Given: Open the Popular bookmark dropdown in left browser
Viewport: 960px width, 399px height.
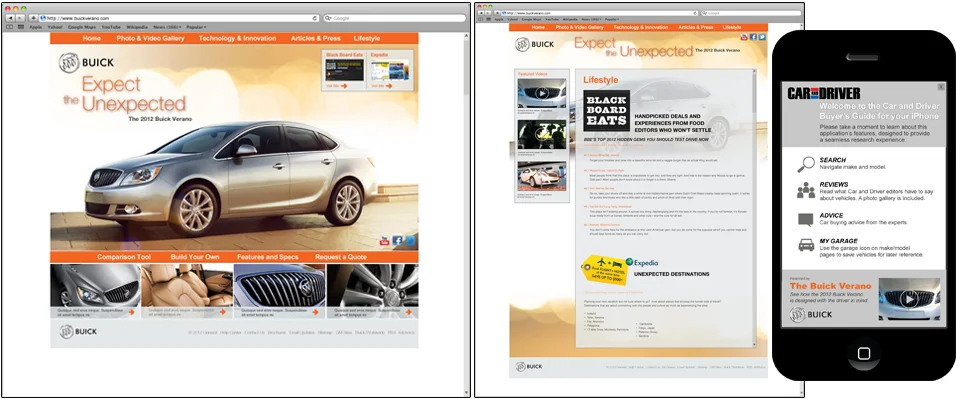Looking at the screenshot, I should [x=196, y=27].
